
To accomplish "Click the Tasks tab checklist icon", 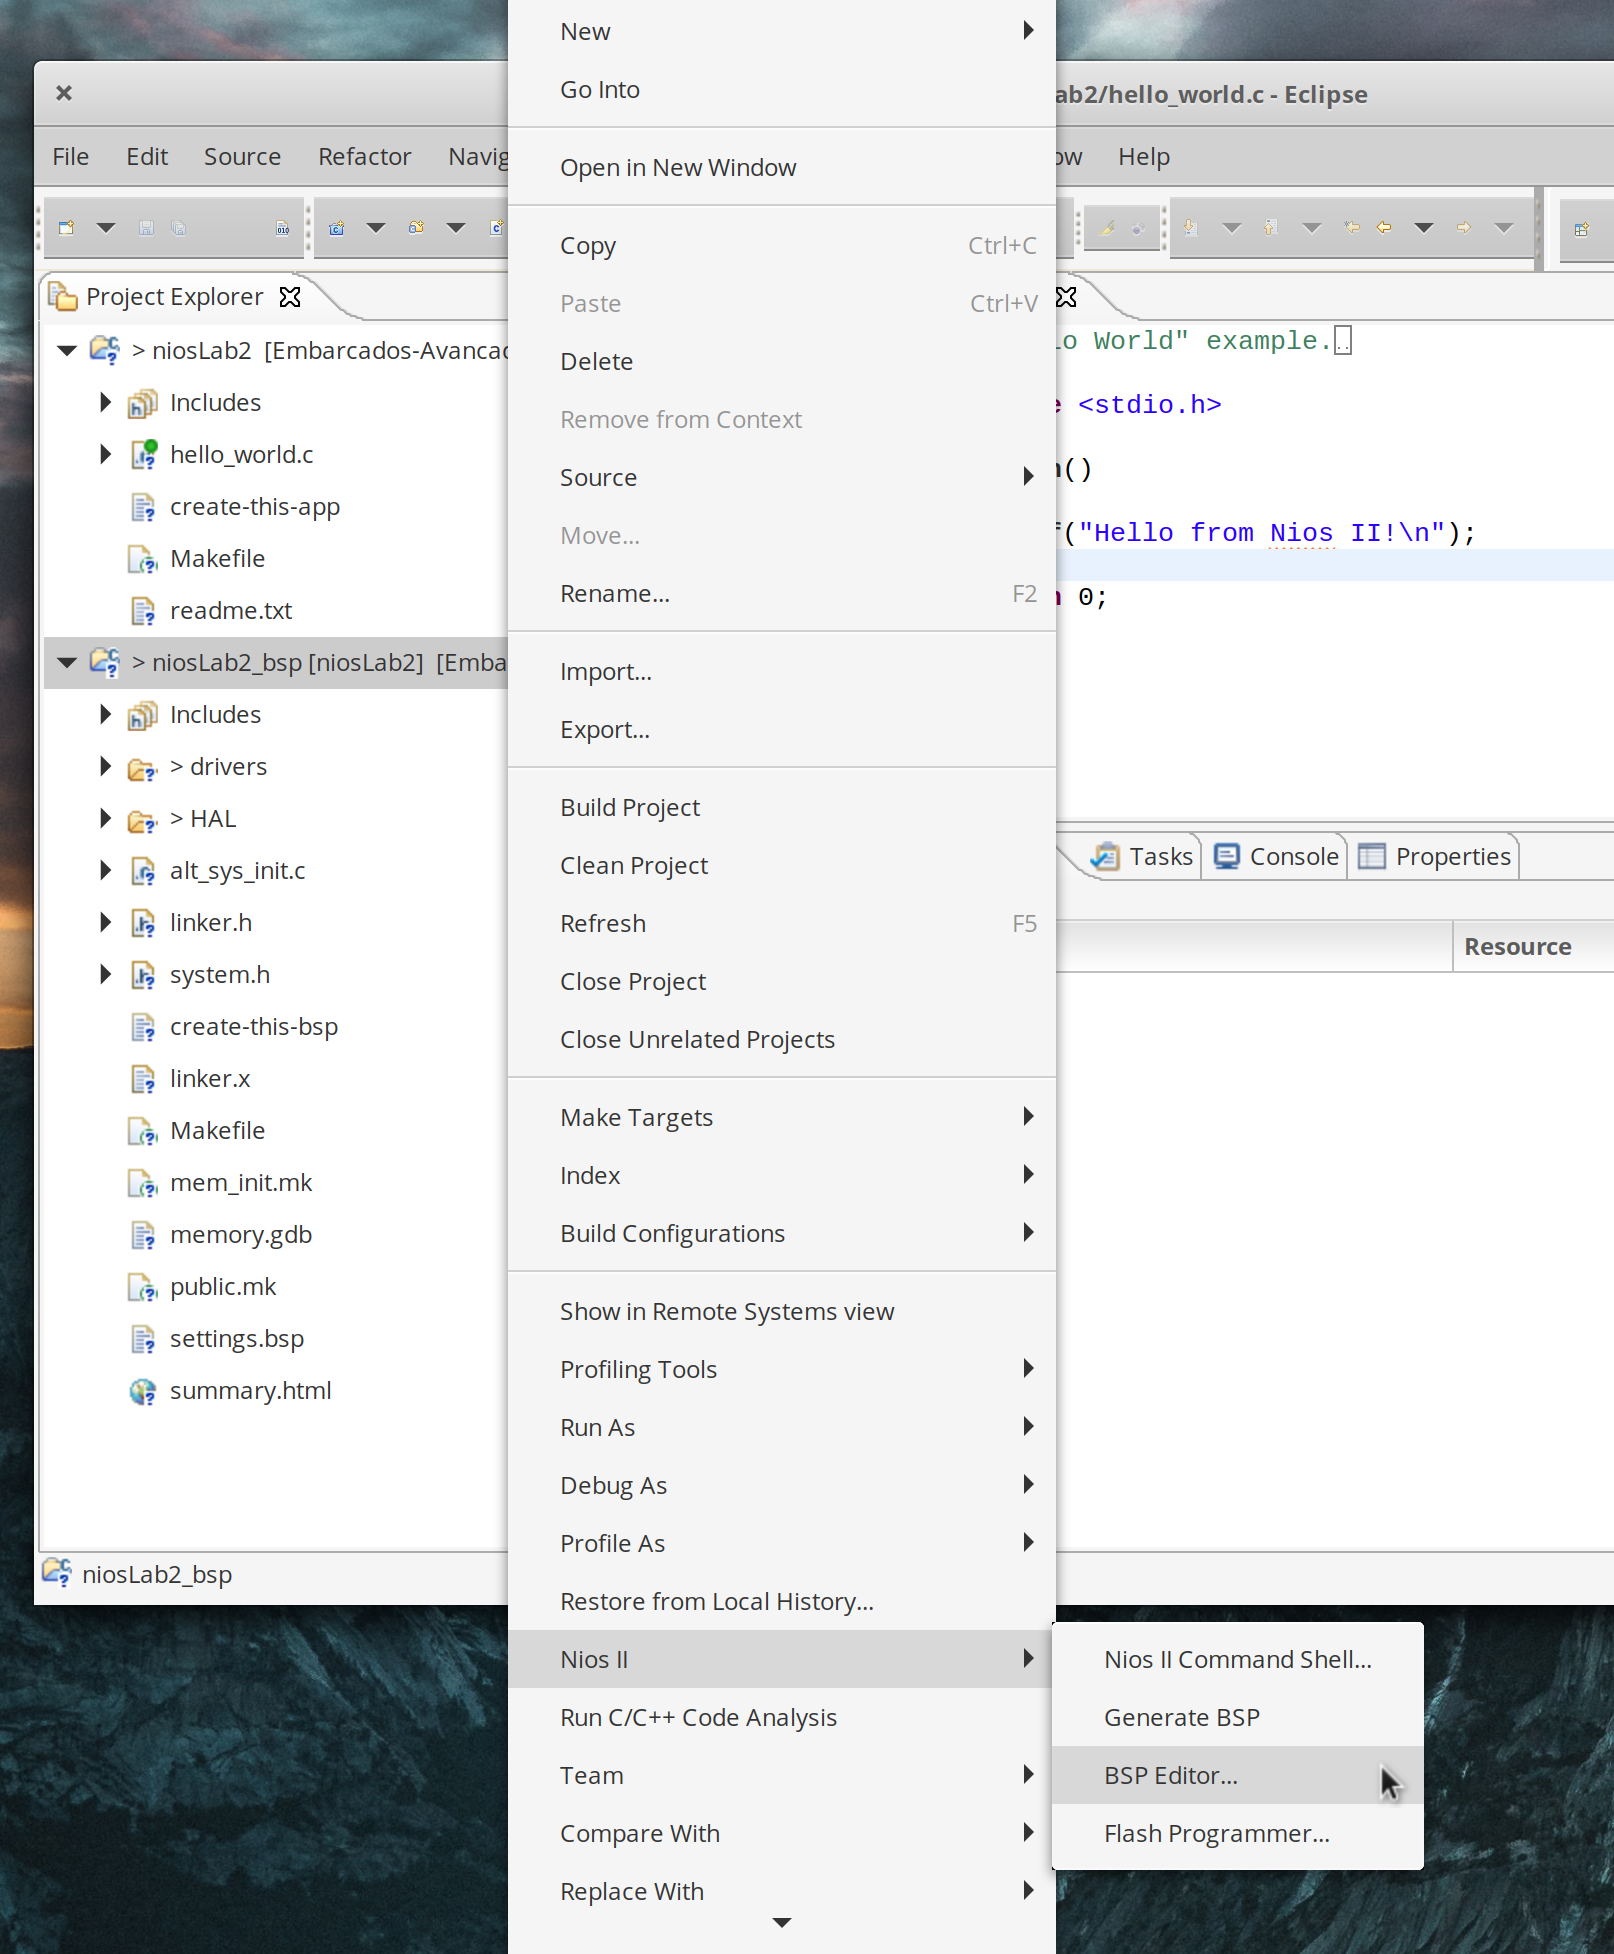I will tap(1105, 857).
